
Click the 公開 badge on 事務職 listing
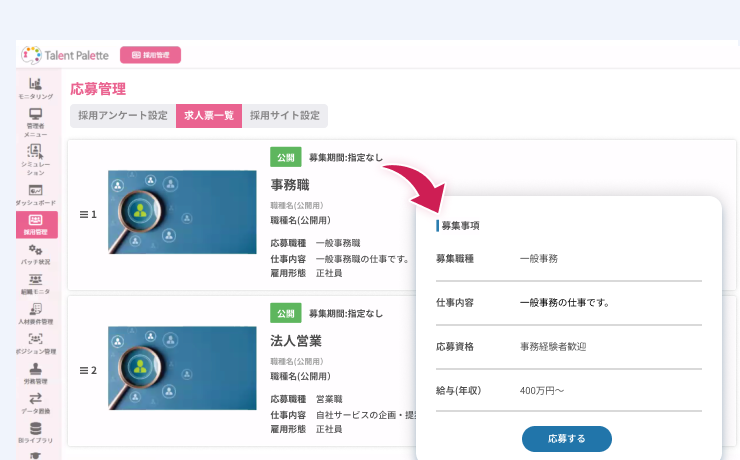pyautogui.click(x=286, y=157)
